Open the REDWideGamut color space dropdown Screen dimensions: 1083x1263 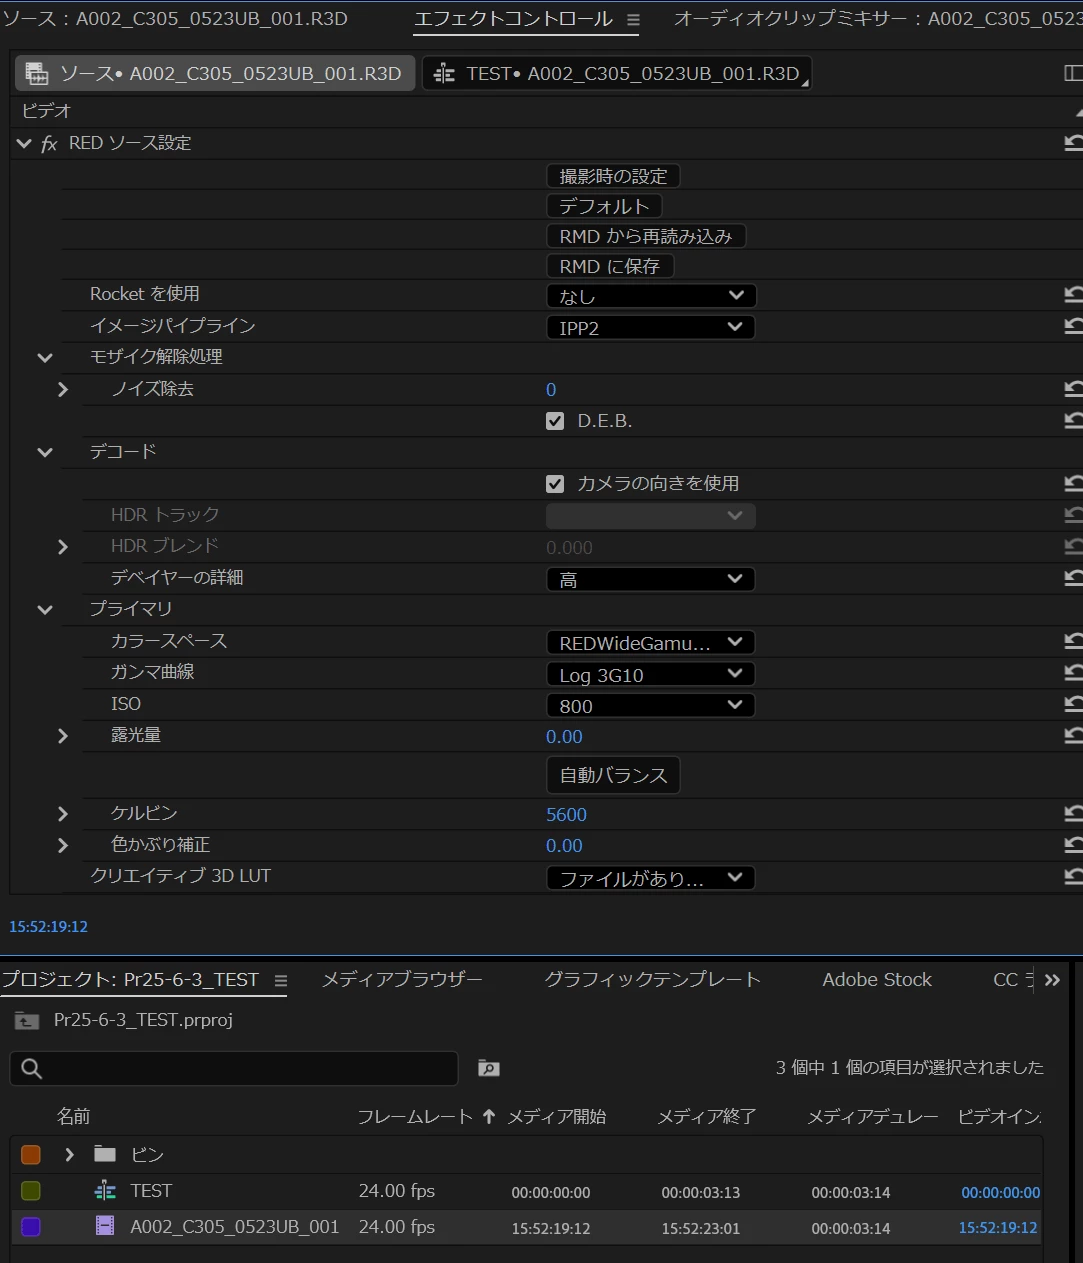pyautogui.click(x=651, y=642)
